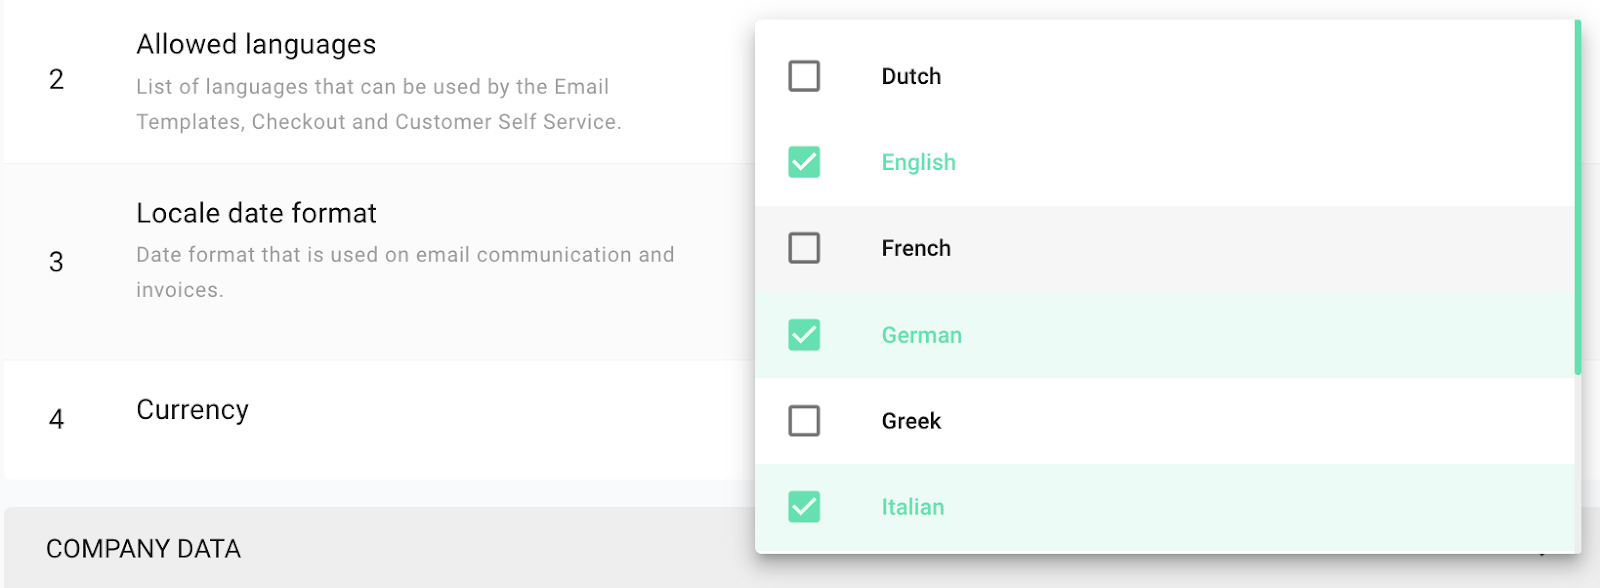Check the Dutch language checkbox

coord(803,76)
